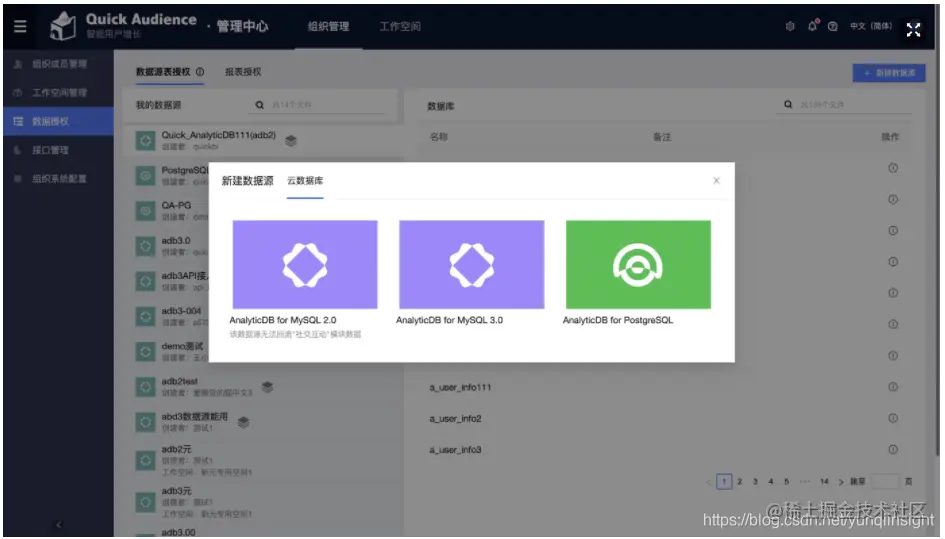Toggle the fullscreen expand icon

pos(914,29)
